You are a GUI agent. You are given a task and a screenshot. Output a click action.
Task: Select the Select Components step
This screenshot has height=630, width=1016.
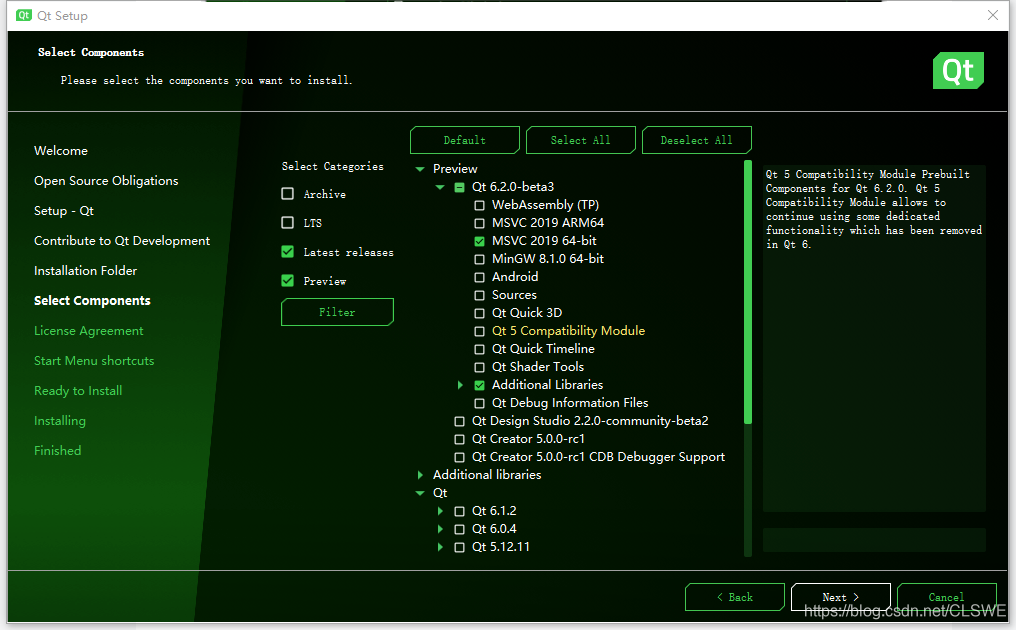pyautogui.click(x=92, y=301)
